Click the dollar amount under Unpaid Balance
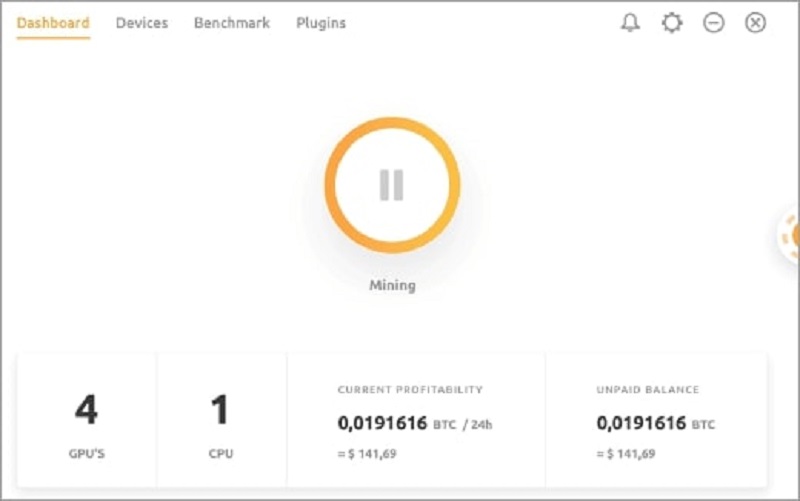This screenshot has width=800, height=501. 627,454
